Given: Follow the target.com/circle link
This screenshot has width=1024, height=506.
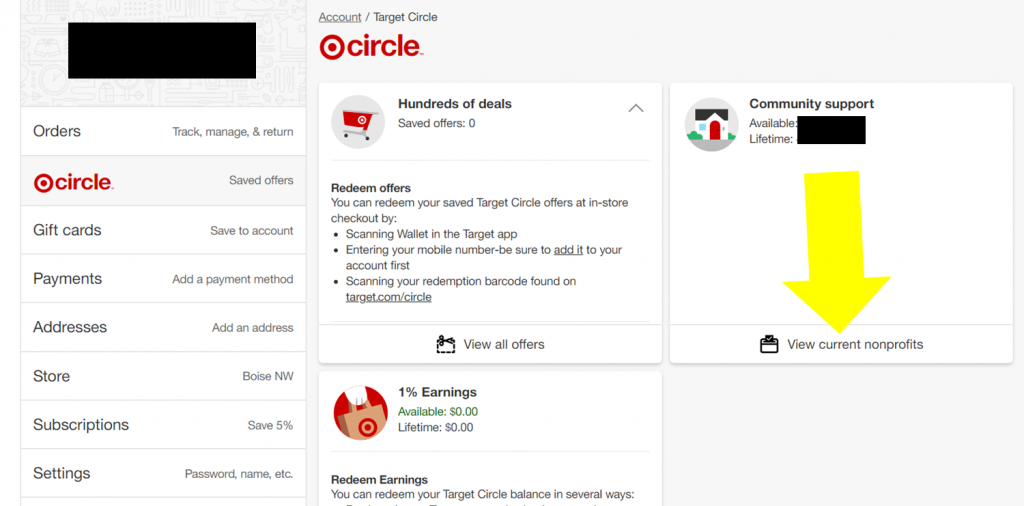Looking at the screenshot, I should pos(389,297).
